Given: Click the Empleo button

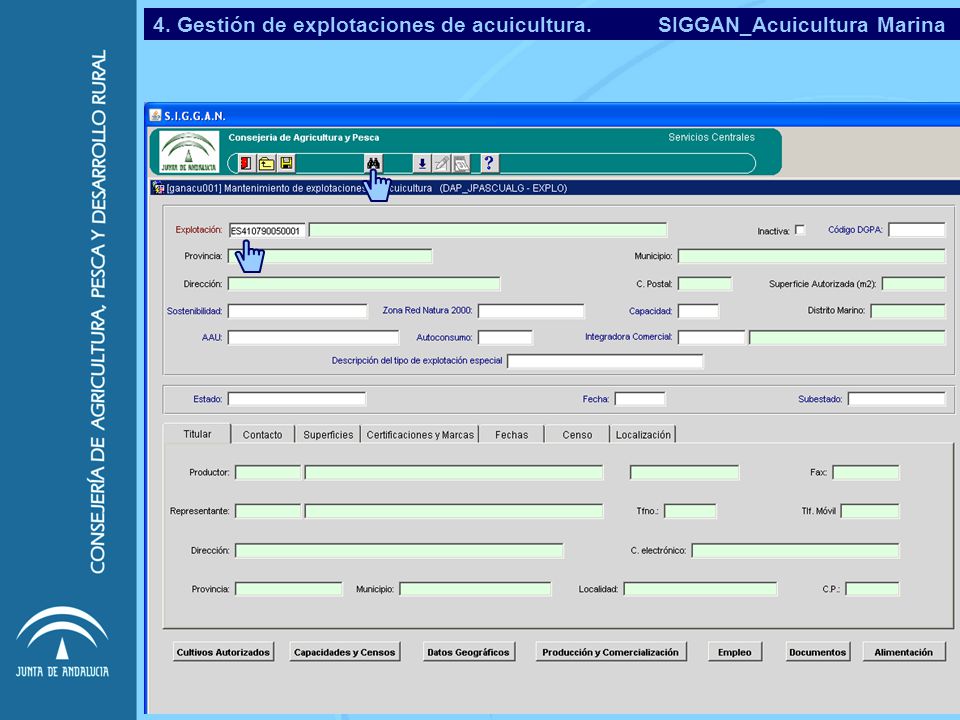Looking at the screenshot, I should [735, 652].
